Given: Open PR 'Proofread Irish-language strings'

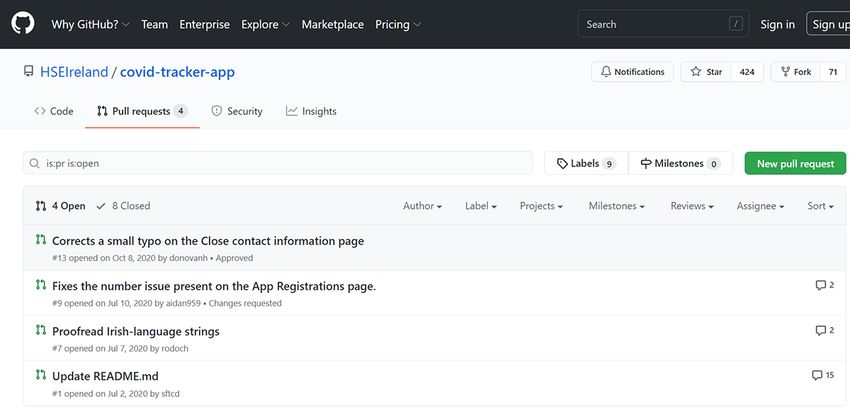Looking at the screenshot, I should click(x=136, y=331).
